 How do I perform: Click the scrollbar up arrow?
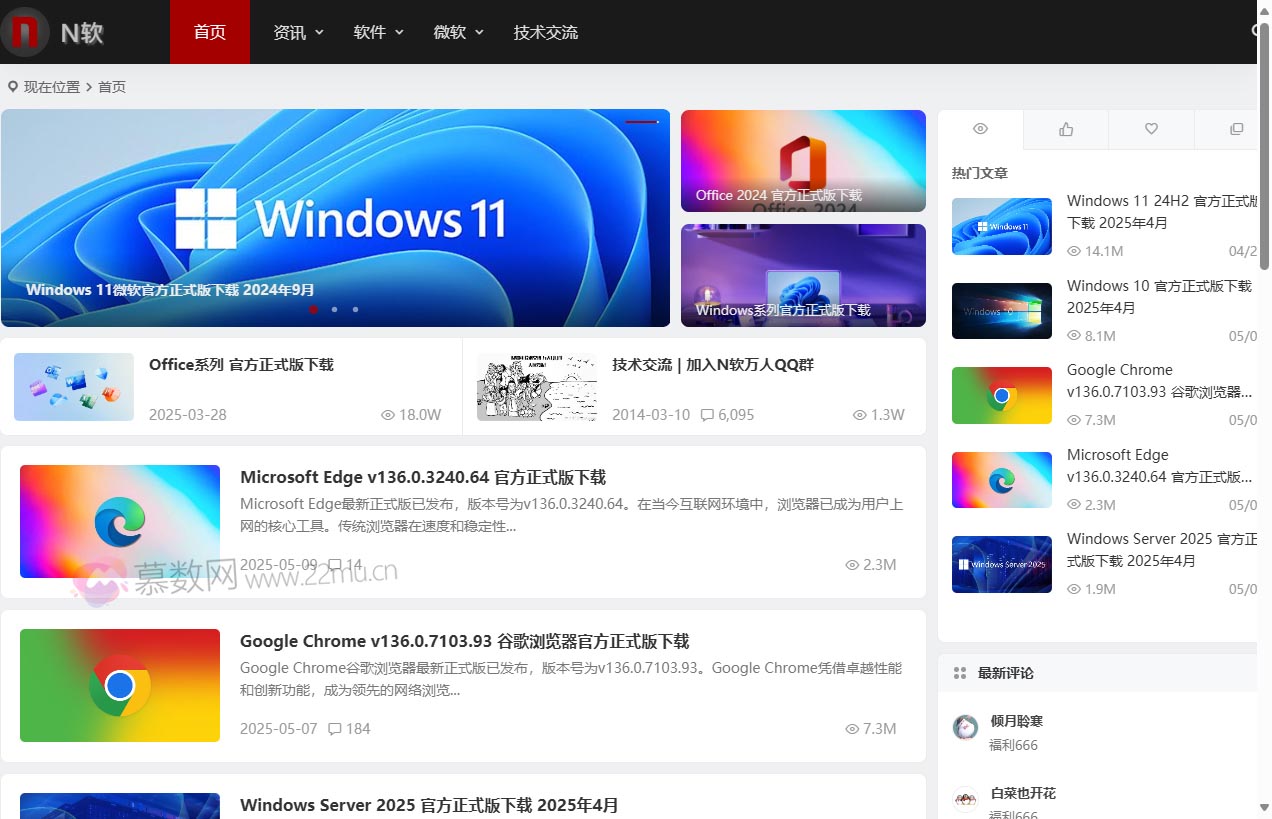[x=1265, y=8]
